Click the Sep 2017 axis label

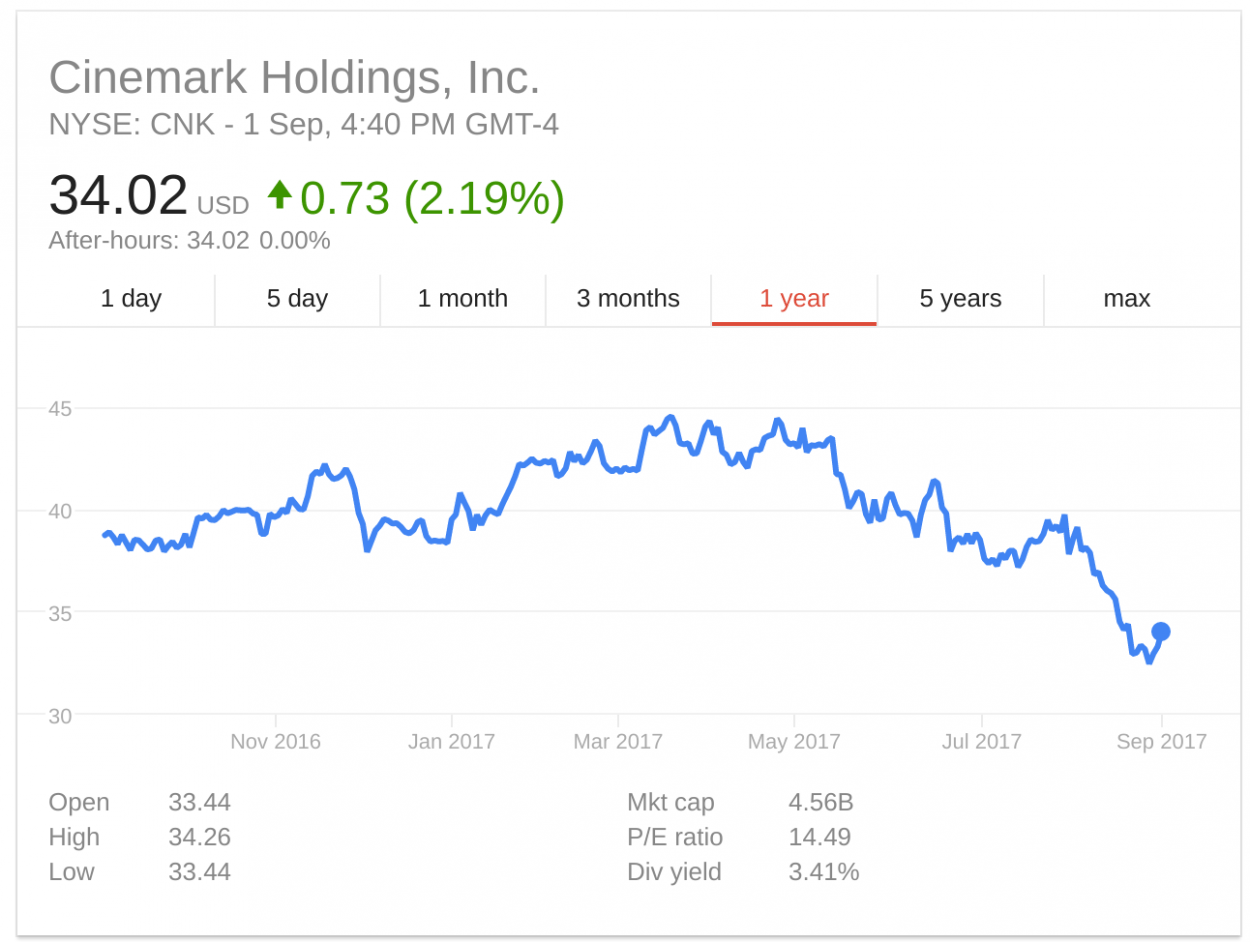pyautogui.click(x=1164, y=742)
